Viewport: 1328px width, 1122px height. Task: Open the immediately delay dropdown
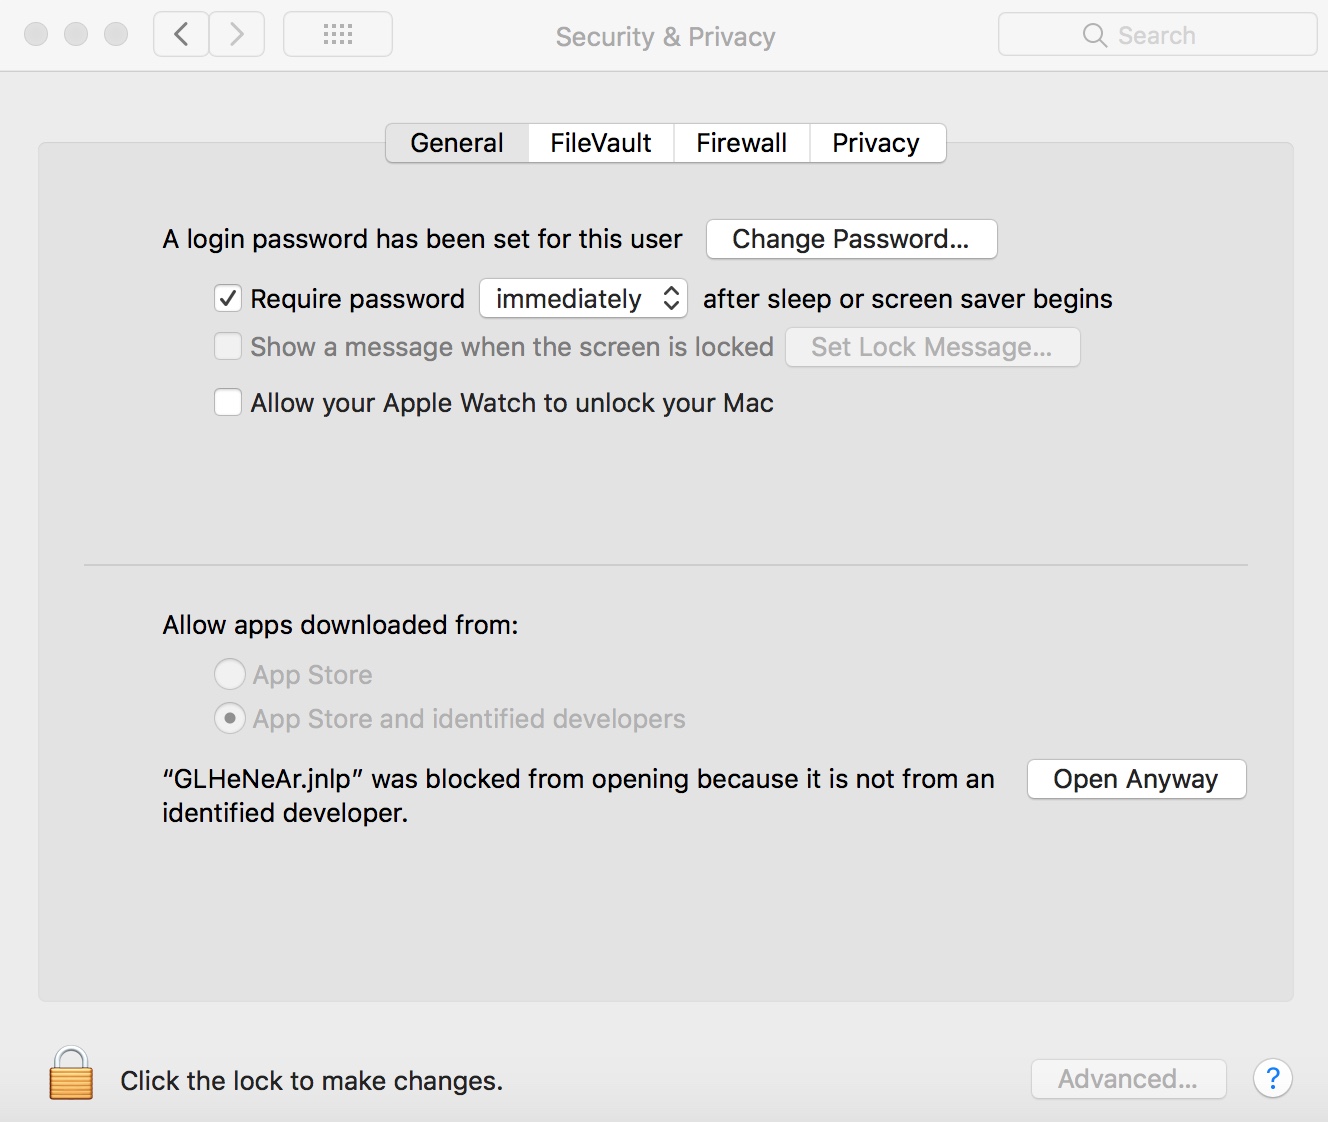pyautogui.click(x=583, y=298)
